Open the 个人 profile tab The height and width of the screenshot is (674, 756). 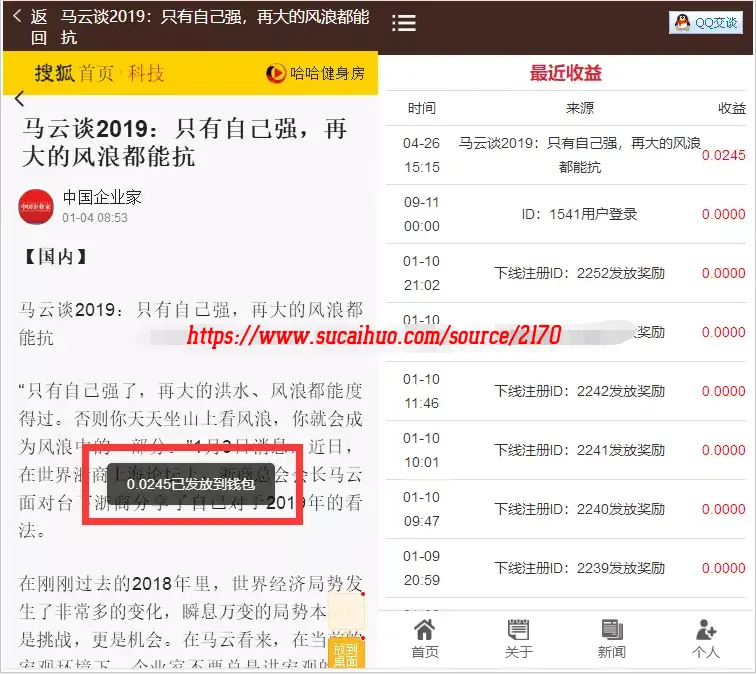coord(705,639)
